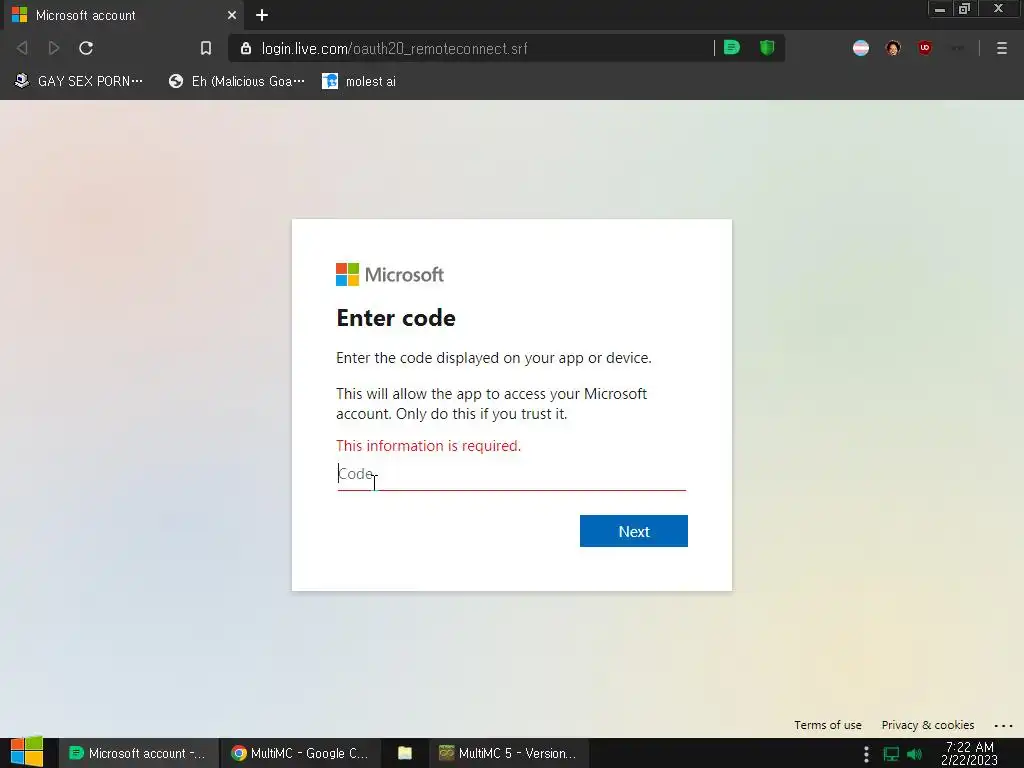Select the Microsoft account tab
The image size is (1024, 768).
121,15
